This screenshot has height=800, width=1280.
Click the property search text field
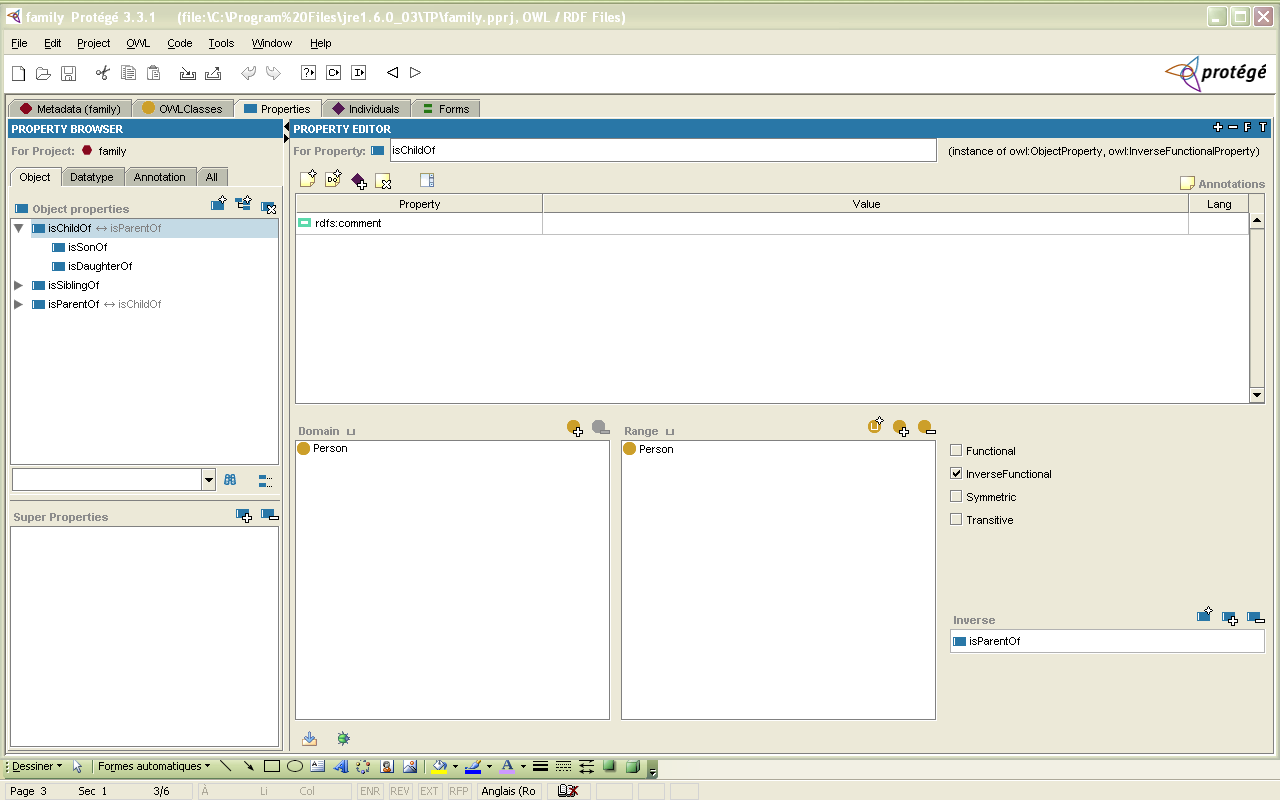point(107,480)
